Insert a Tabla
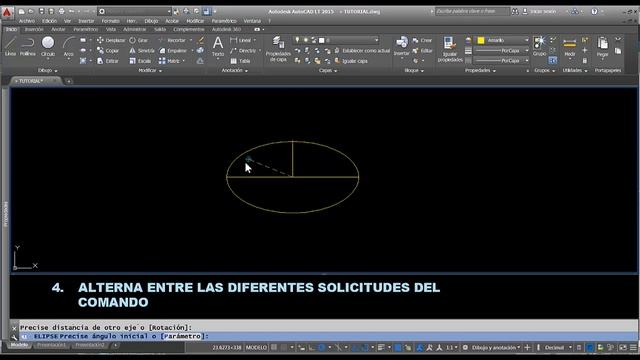 click(240, 61)
